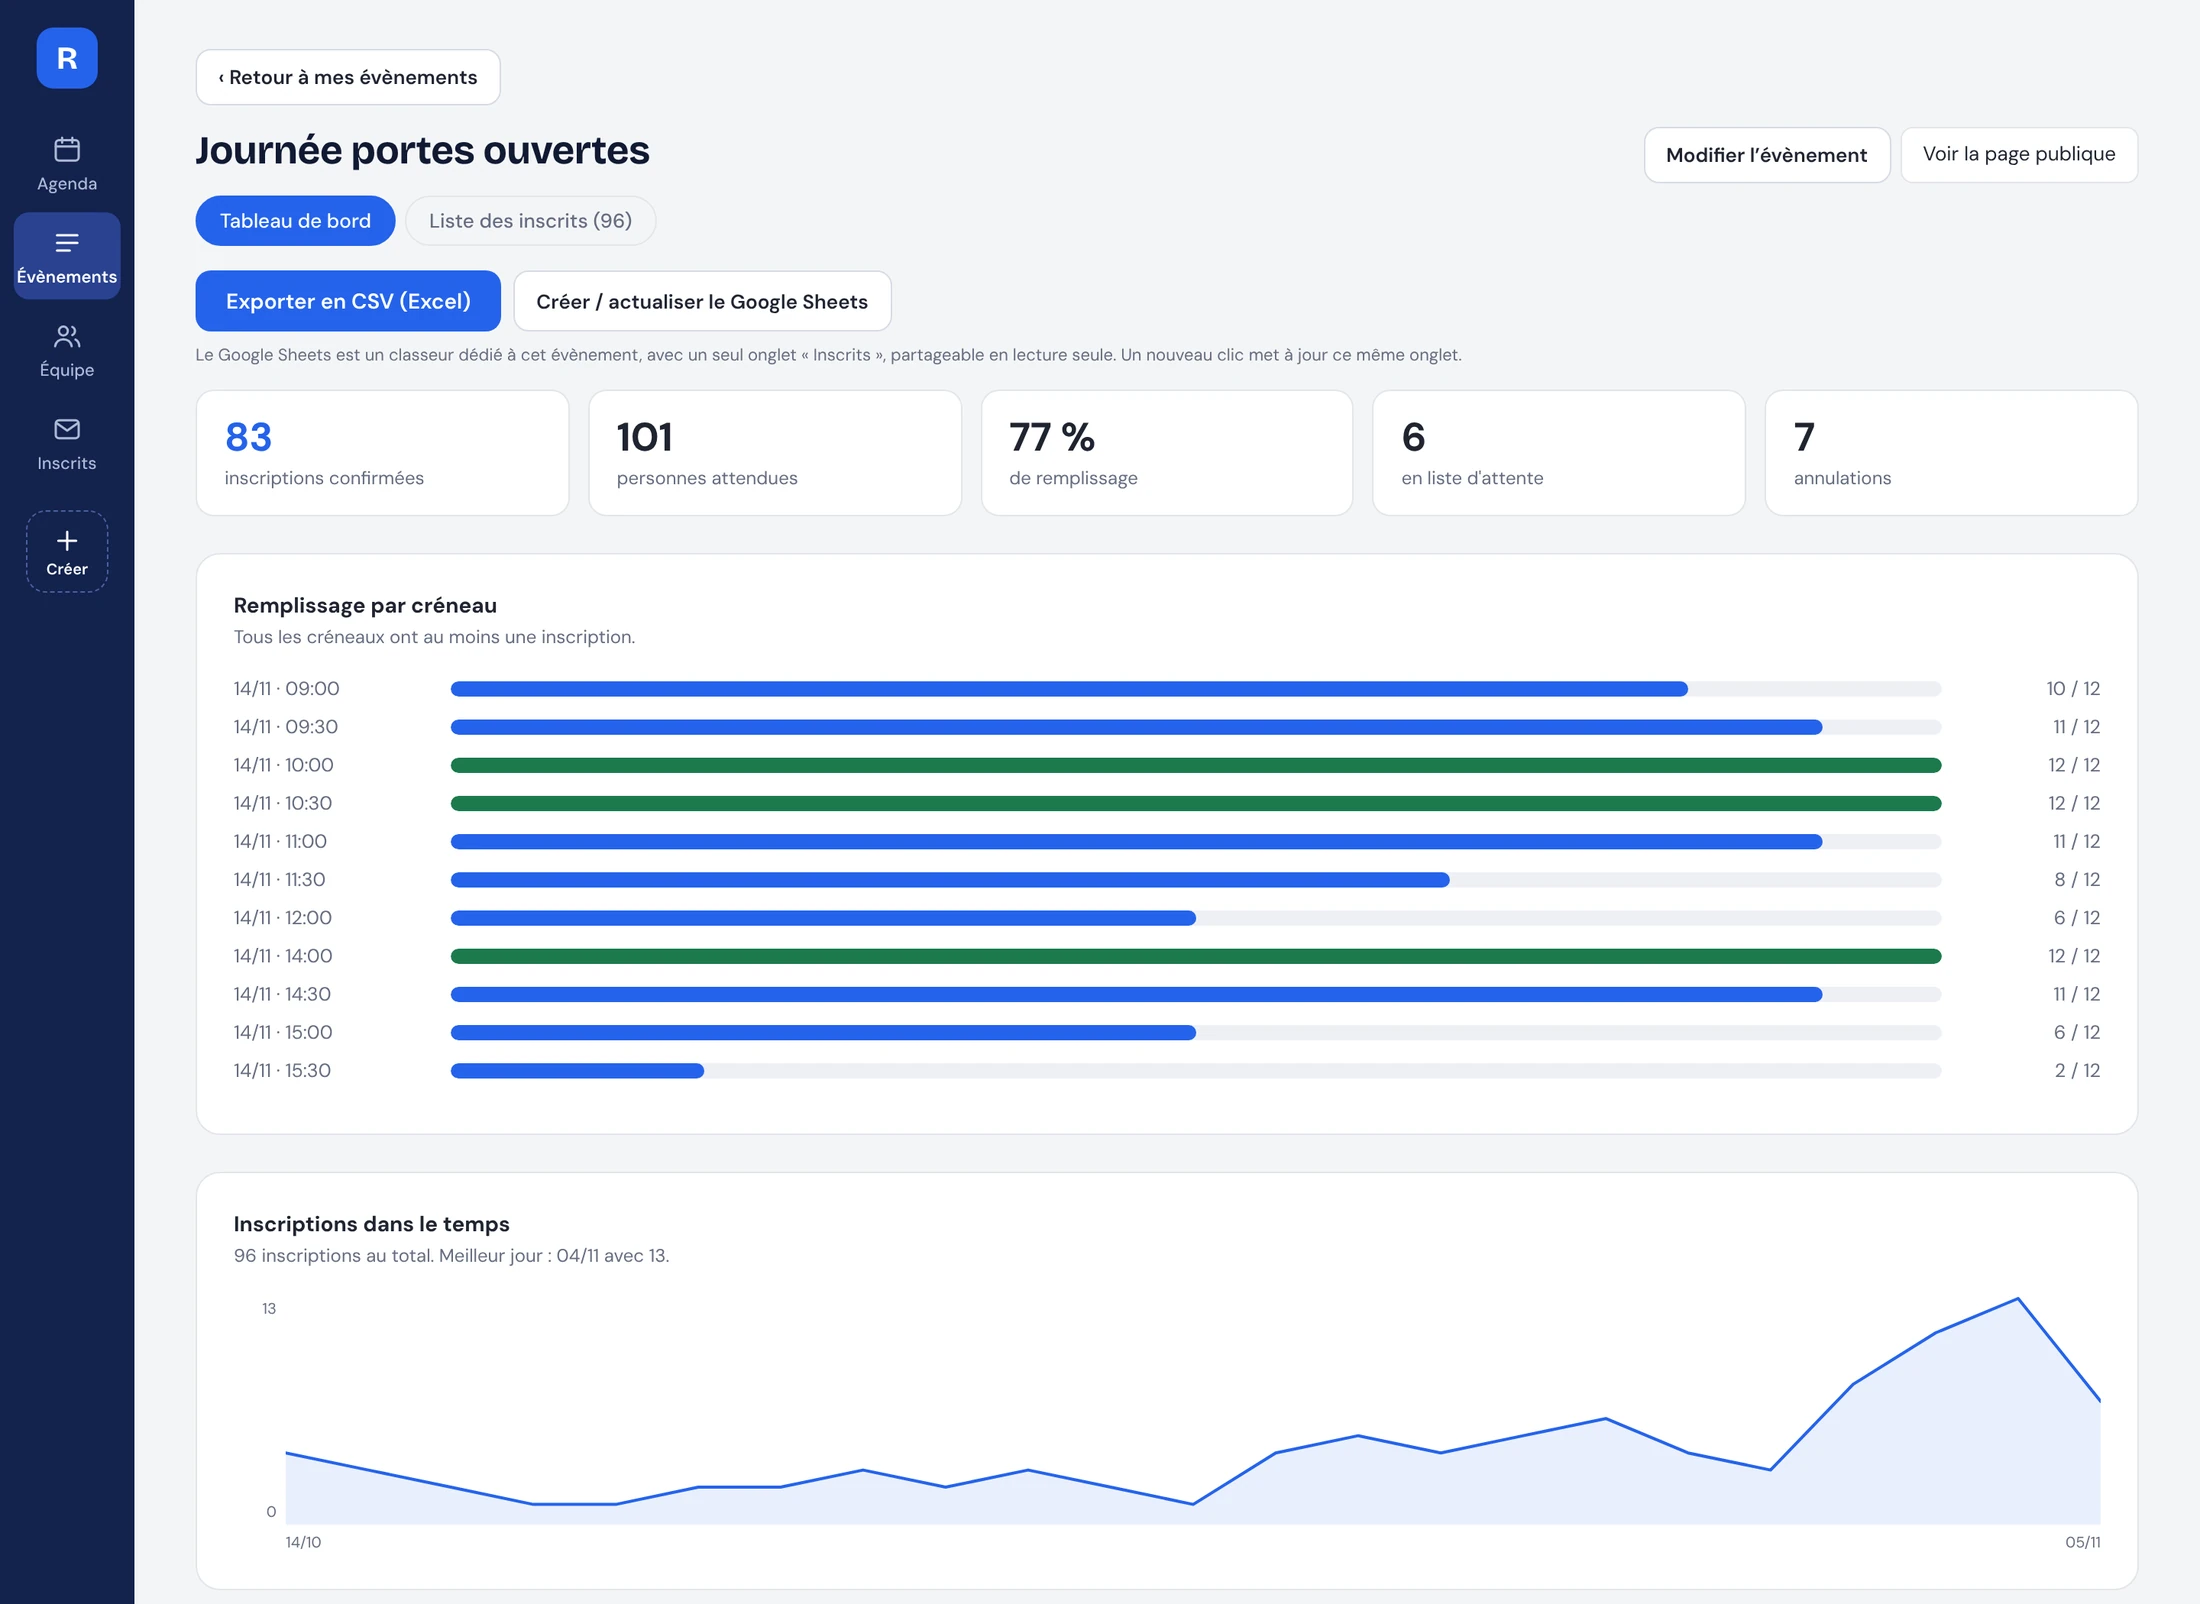Click the 05/11 chart axis label
This screenshot has width=2200, height=1604.
point(2083,1542)
